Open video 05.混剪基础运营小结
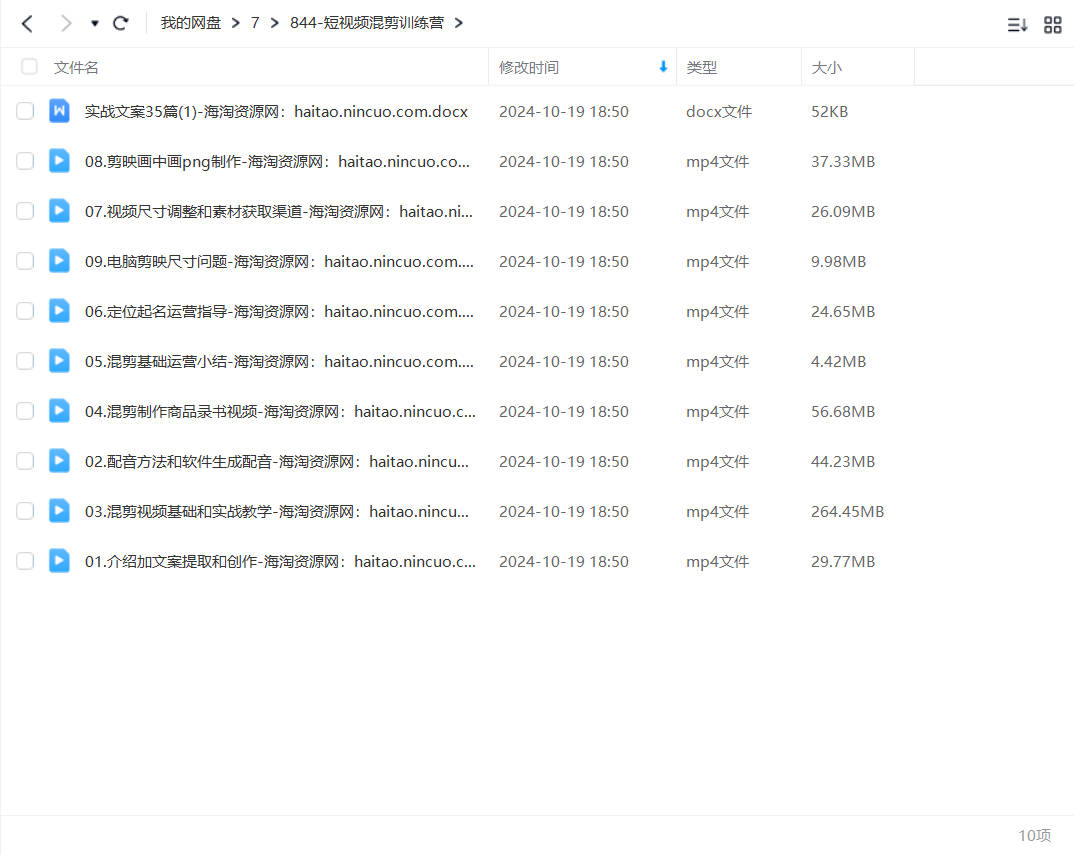1074x855 pixels. tap(279, 362)
